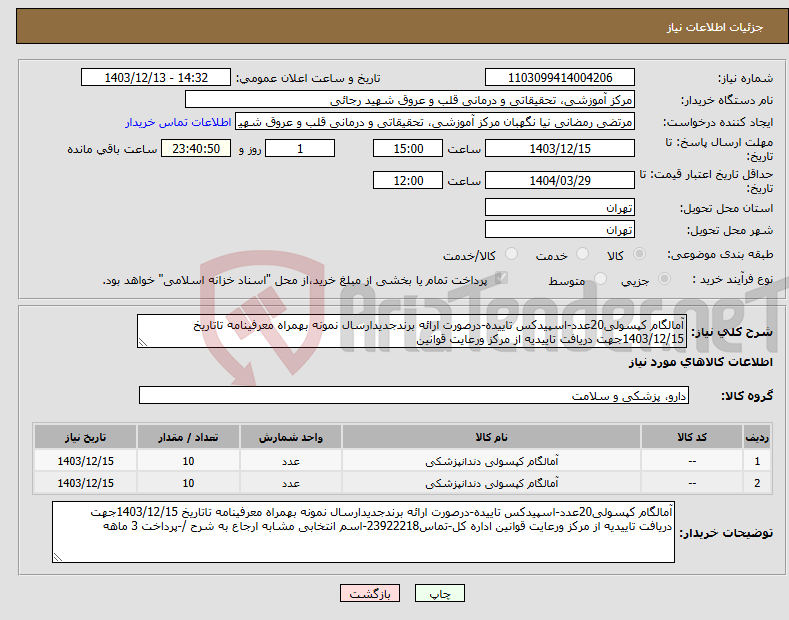Click the تعداد / مقدار column header
Screen dimensions: 789x620
(x=188, y=437)
